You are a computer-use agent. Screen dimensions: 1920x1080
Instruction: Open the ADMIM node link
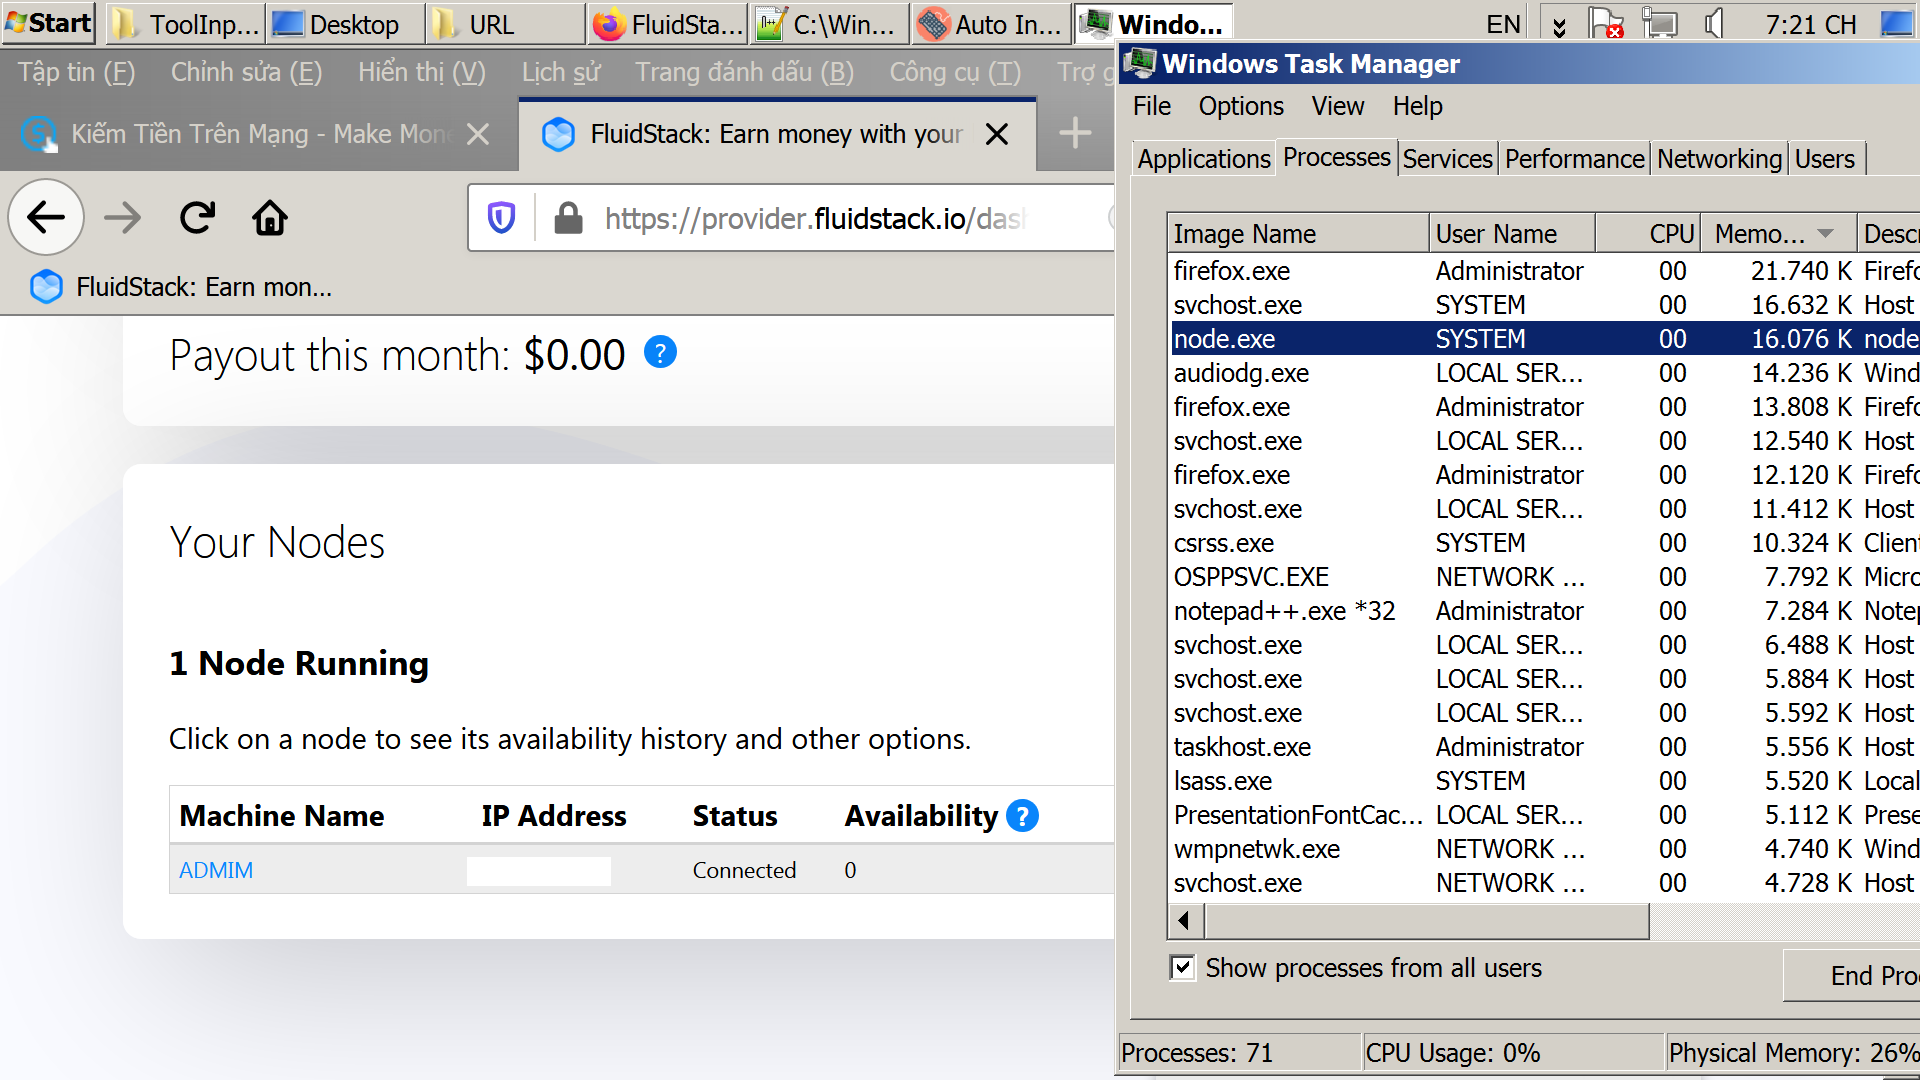tap(216, 870)
